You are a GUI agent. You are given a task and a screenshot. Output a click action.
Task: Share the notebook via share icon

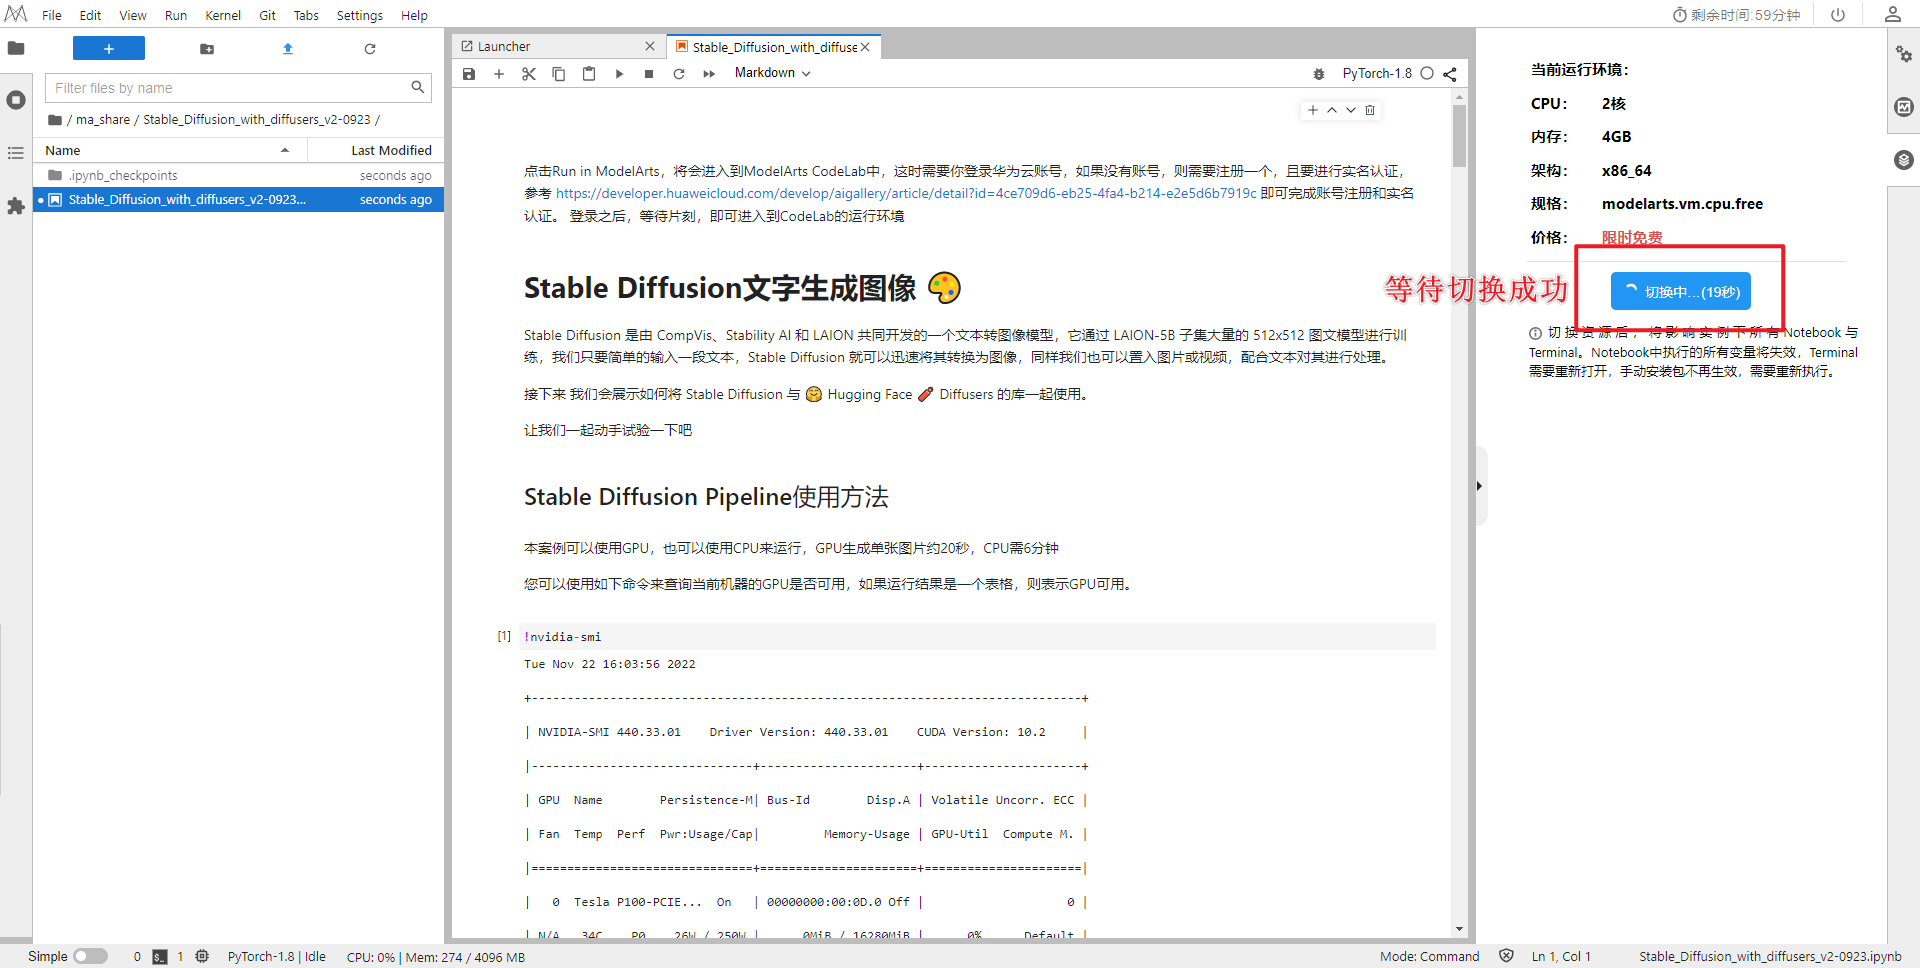click(x=1450, y=74)
